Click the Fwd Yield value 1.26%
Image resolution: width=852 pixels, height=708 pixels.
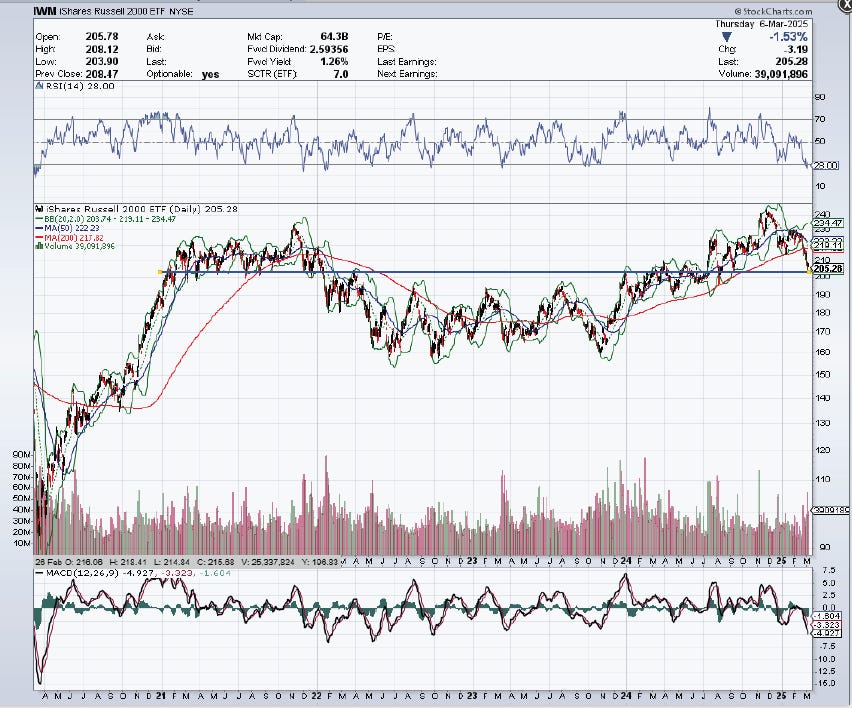coord(334,61)
